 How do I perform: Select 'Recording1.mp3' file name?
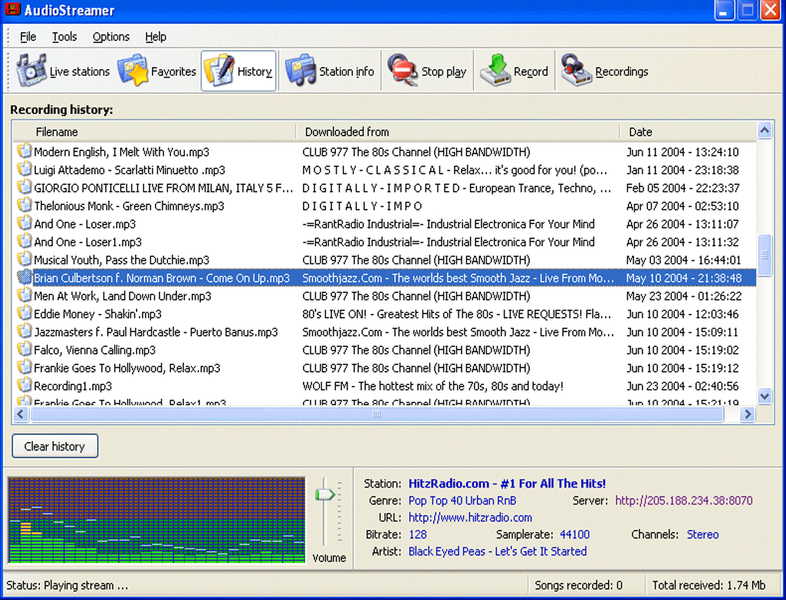coord(73,386)
